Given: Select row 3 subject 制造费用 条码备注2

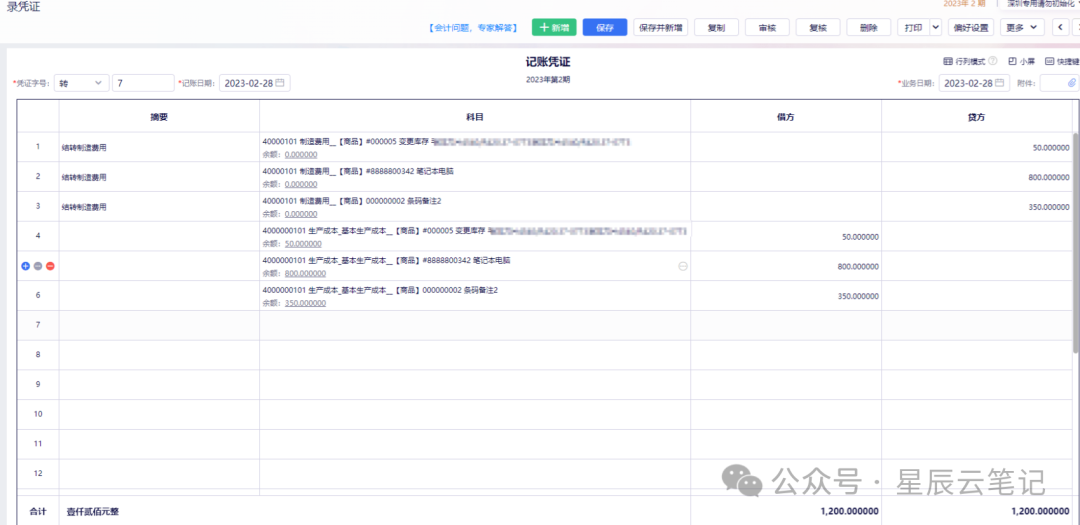Looking at the screenshot, I should point(351,201).
